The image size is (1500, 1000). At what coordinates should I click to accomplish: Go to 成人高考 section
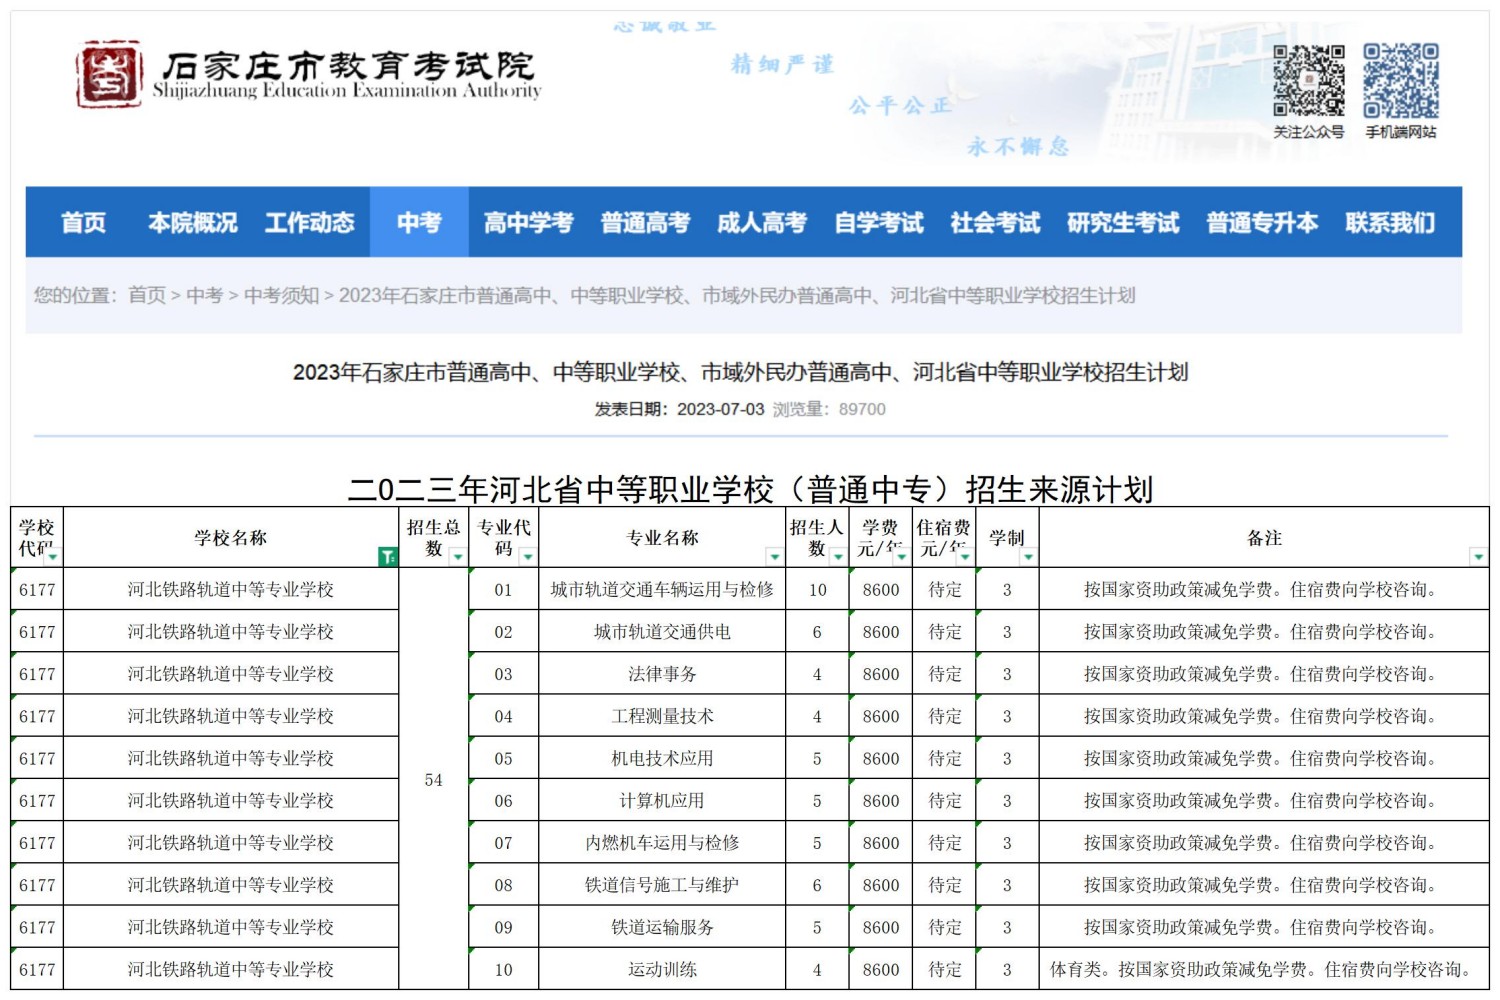point(762,222)
